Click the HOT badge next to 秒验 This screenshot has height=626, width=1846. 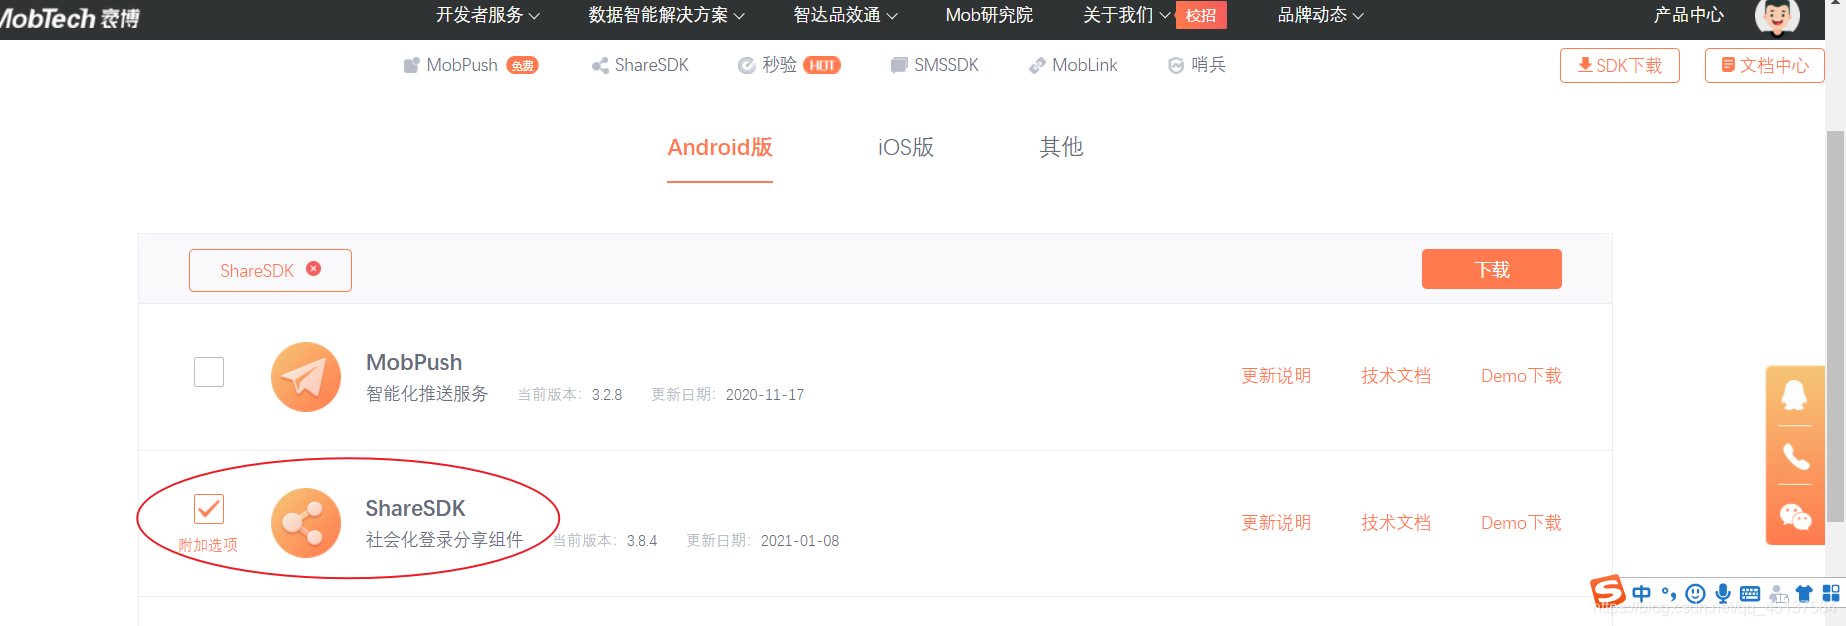tap(822, 66)
